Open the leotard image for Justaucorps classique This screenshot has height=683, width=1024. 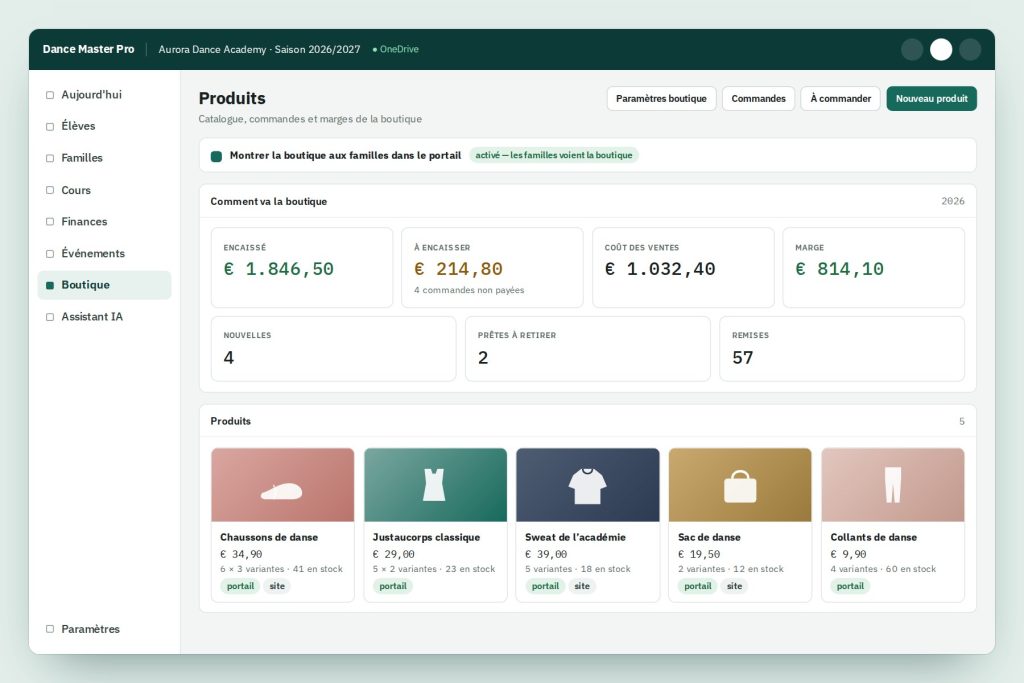[435, 484]
